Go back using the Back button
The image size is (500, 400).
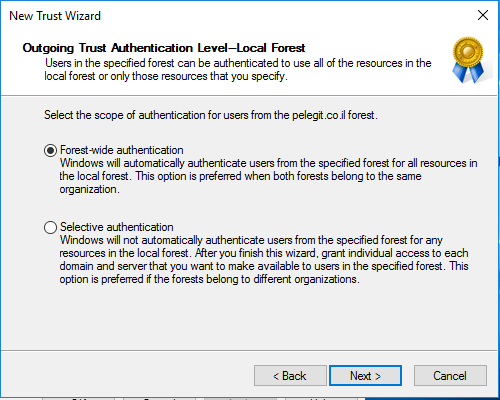pyautogui.click(x=290, y=376)
